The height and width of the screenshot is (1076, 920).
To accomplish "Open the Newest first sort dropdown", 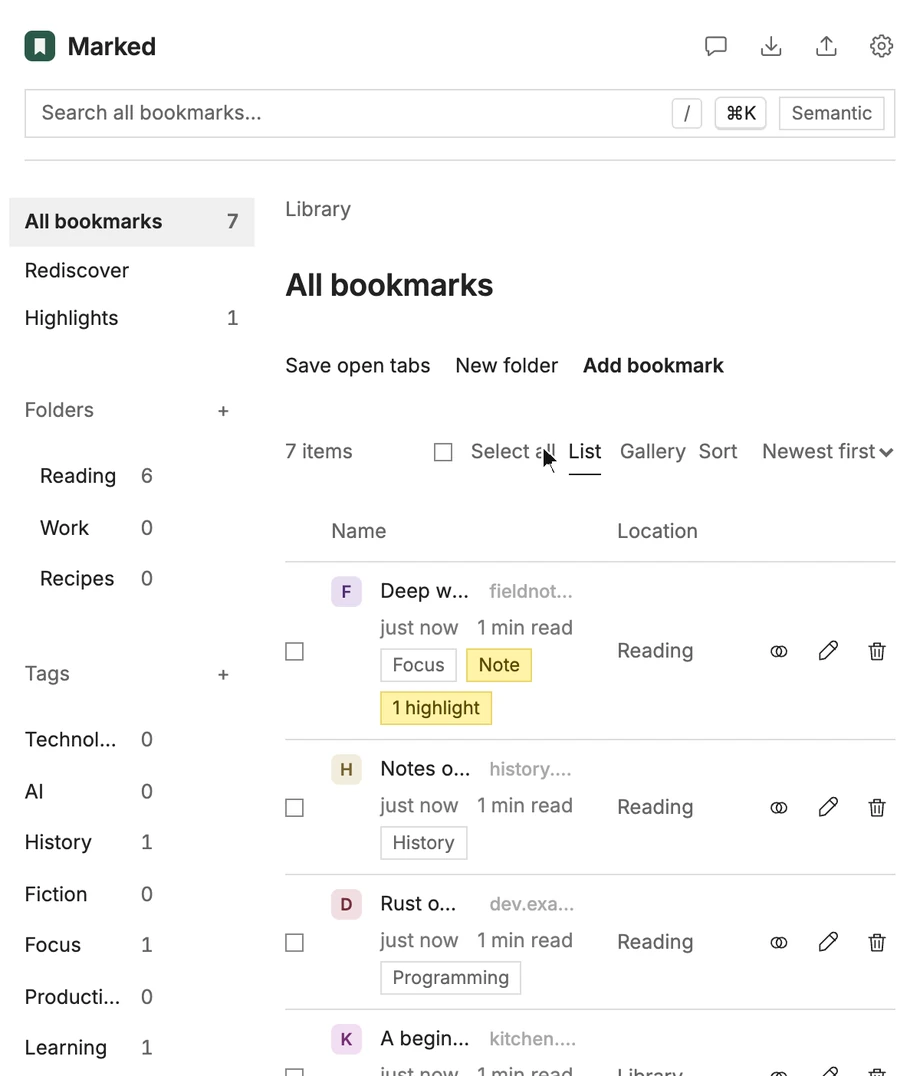I will 827,452.
